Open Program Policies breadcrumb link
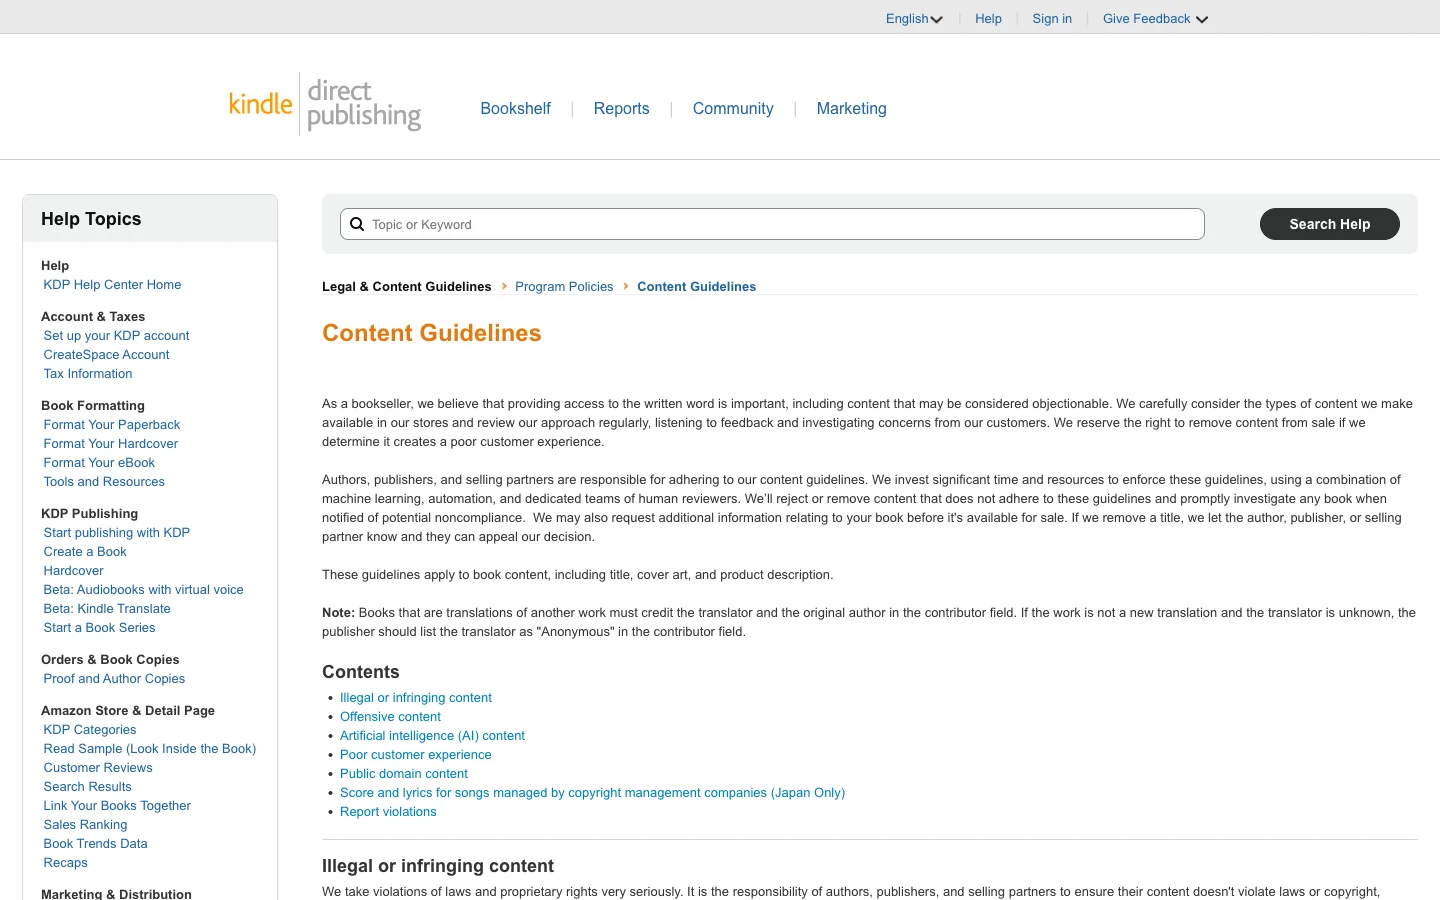This screenshot has height=900, width=1440. coord(564,286)
